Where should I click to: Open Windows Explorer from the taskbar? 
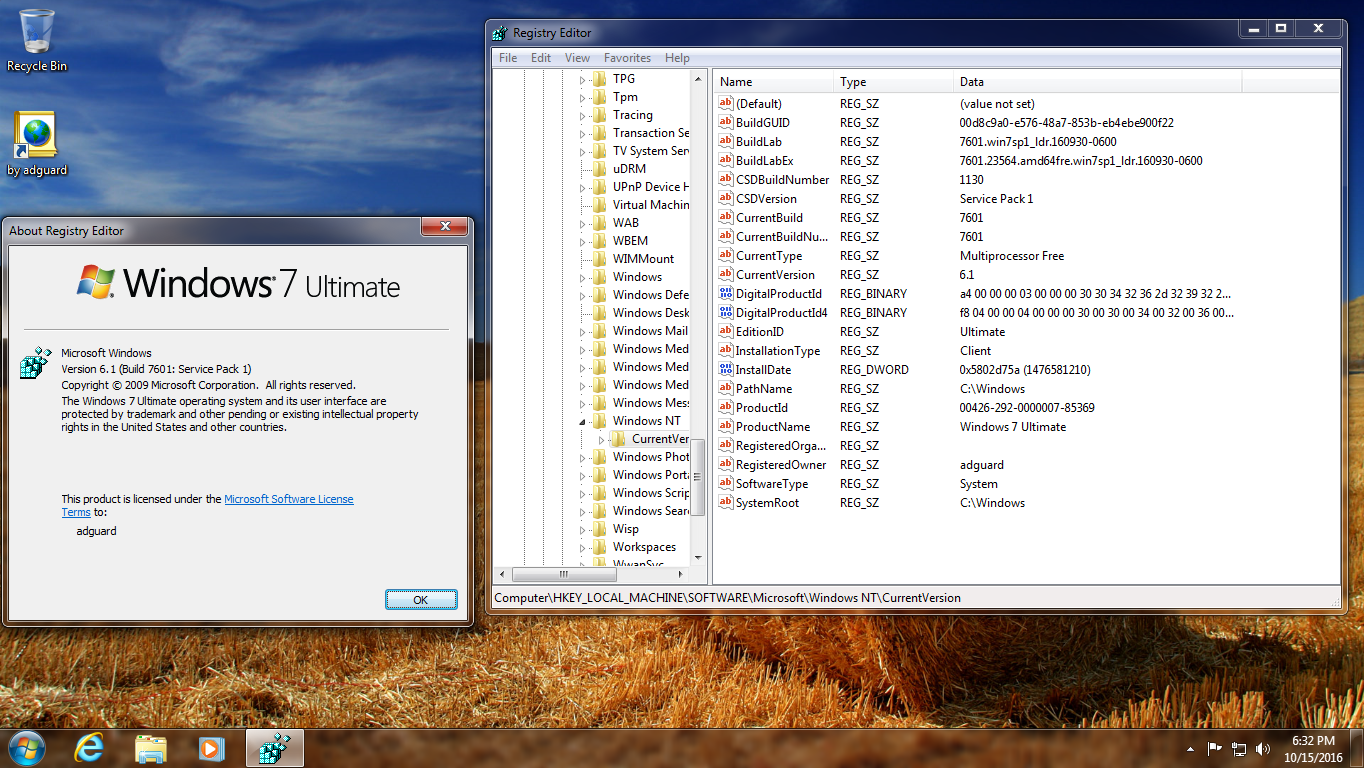click(x=151, y=748)
